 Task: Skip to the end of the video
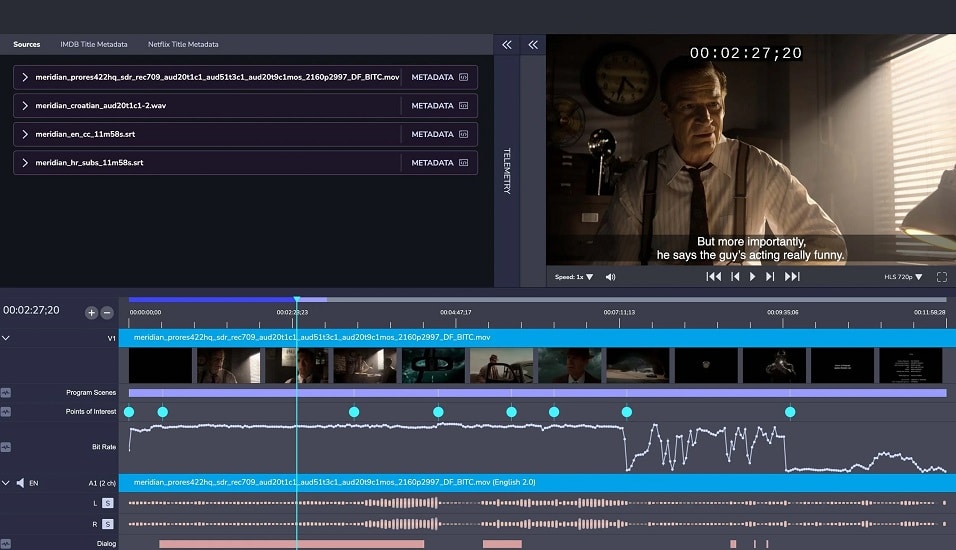point(792,277)
